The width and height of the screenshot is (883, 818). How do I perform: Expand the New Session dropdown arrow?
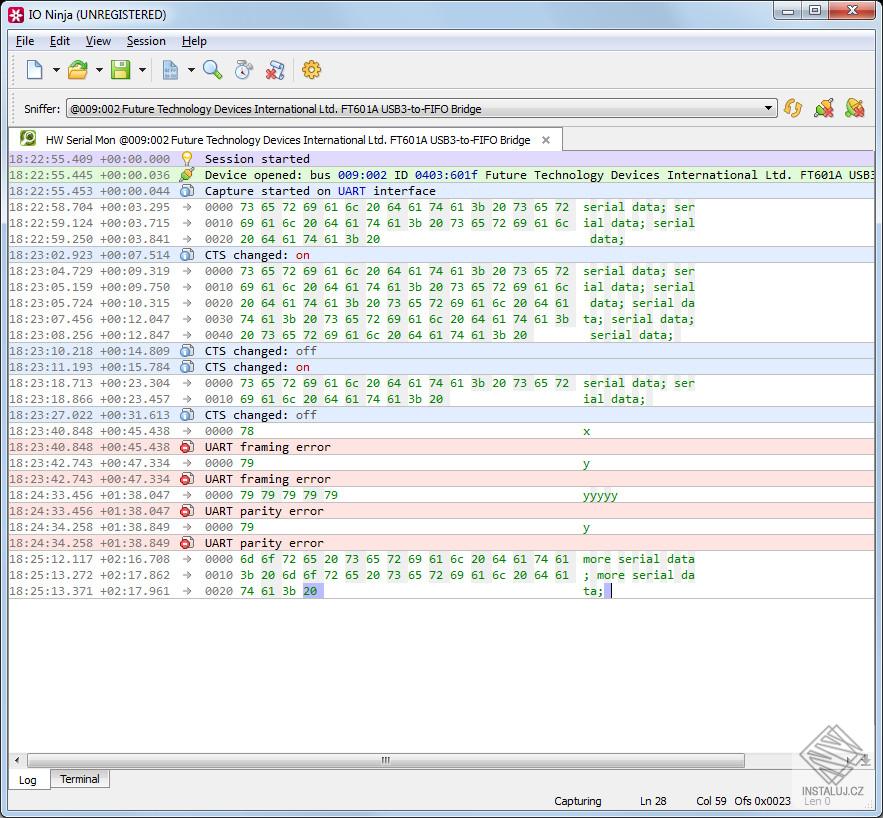(56, 70)
